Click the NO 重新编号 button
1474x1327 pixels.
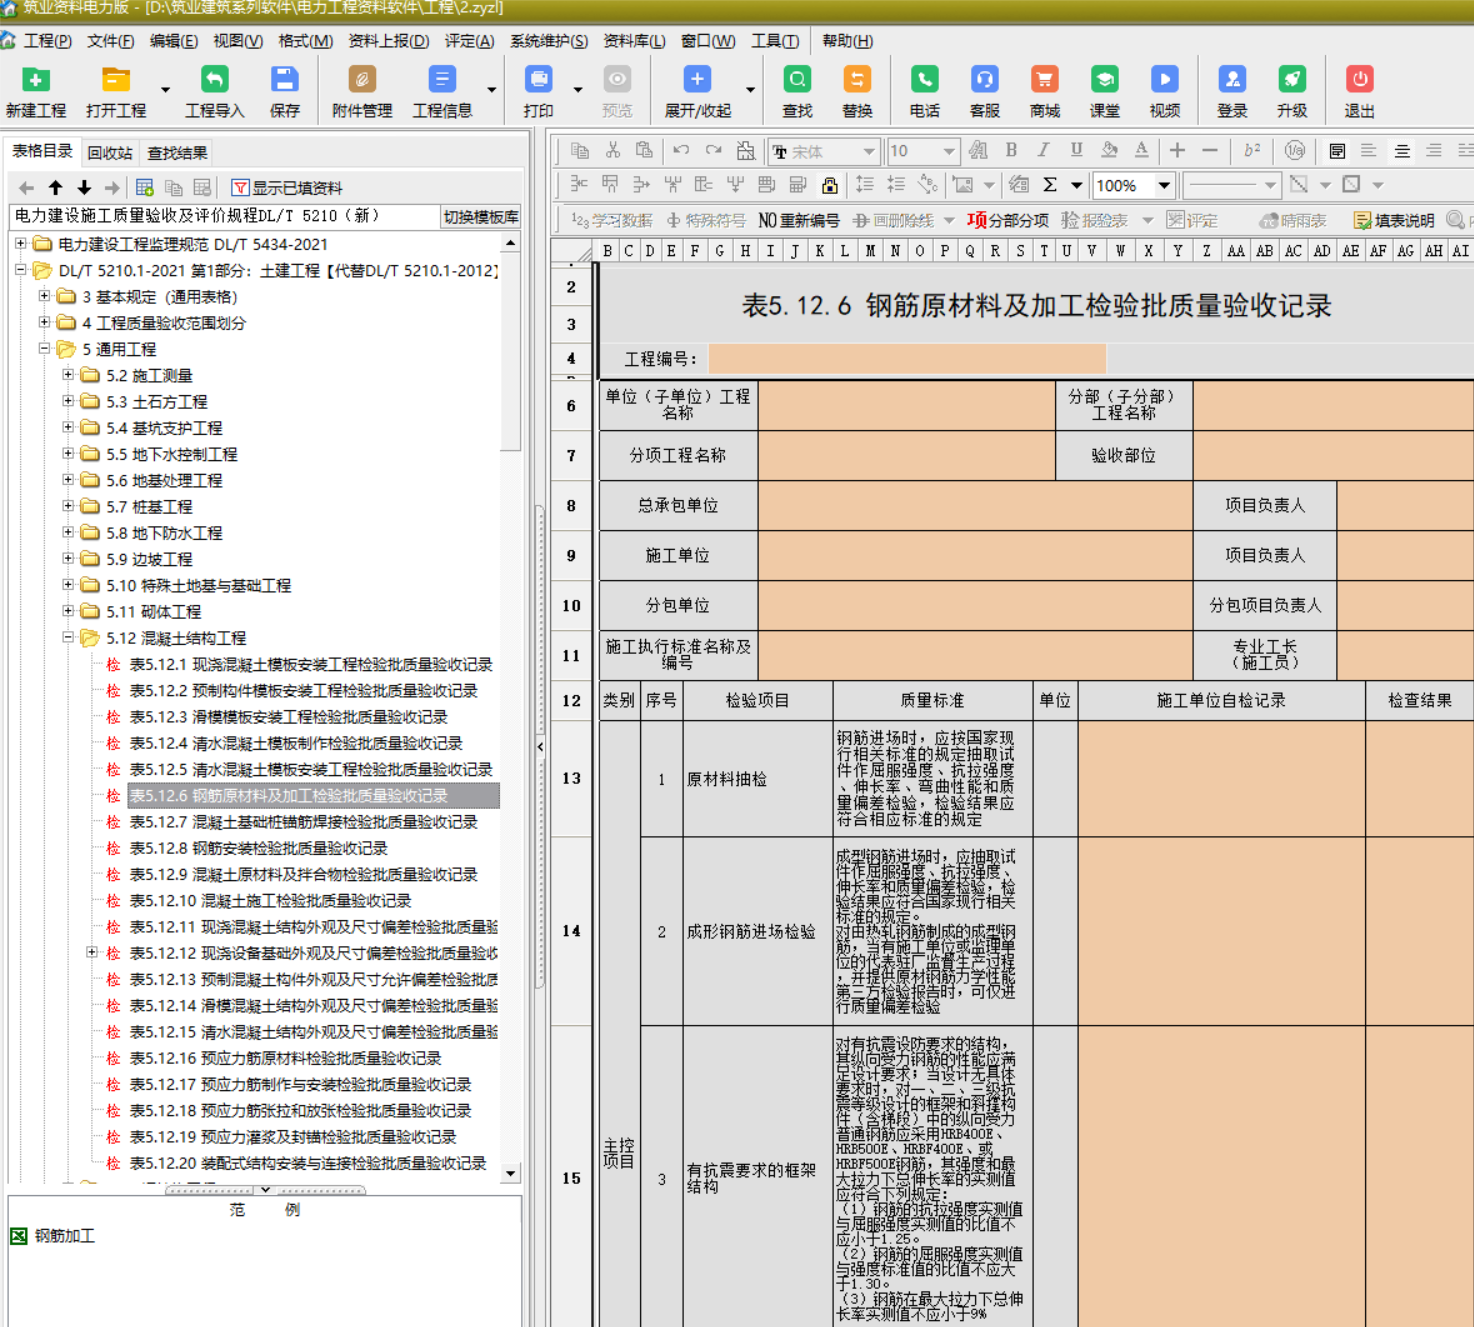click(x=798, y=220)
